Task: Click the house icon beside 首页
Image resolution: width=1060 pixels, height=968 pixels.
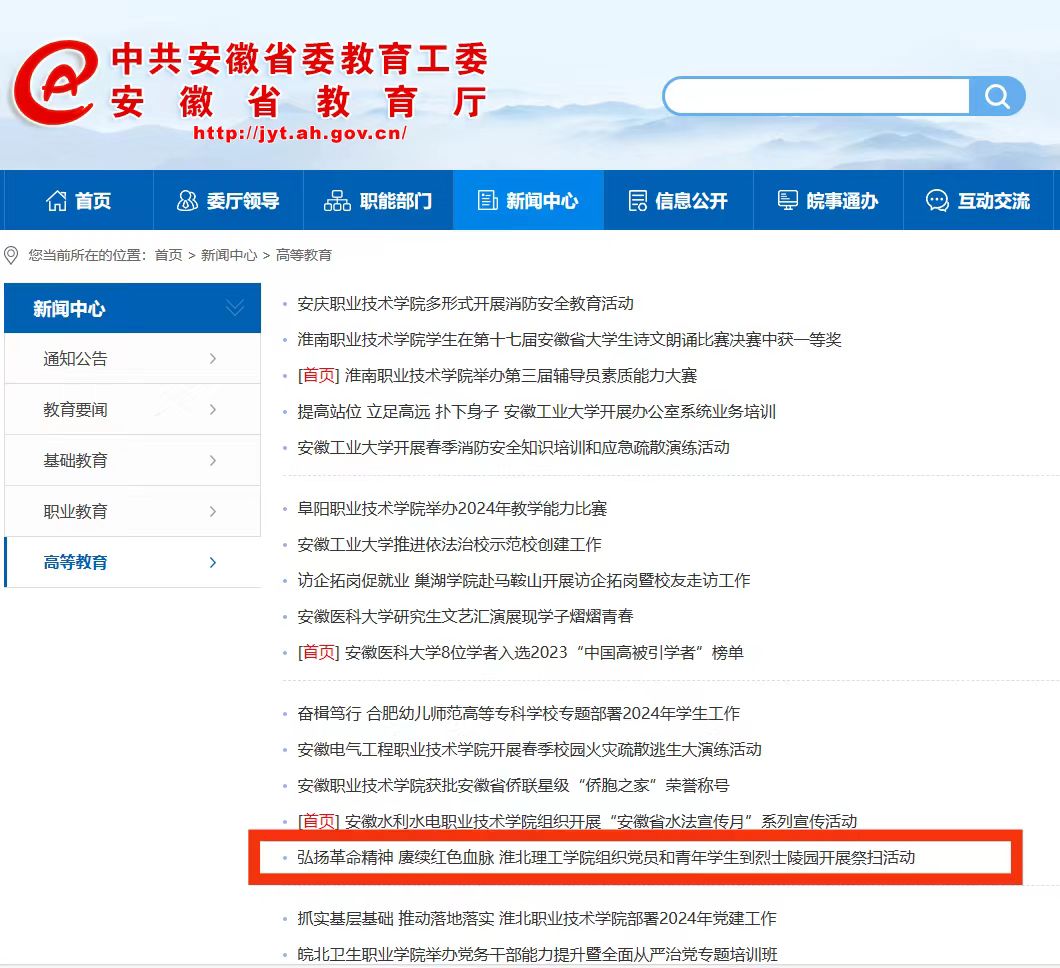Action: tap(57, 201)
